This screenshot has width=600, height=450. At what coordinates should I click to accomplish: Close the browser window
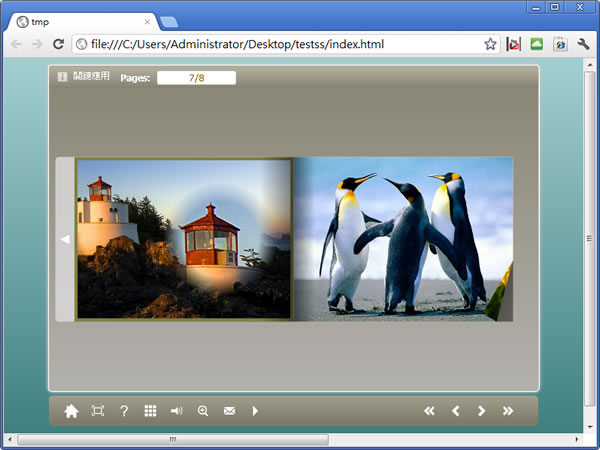pyautogui.click(x=580, y=7)
